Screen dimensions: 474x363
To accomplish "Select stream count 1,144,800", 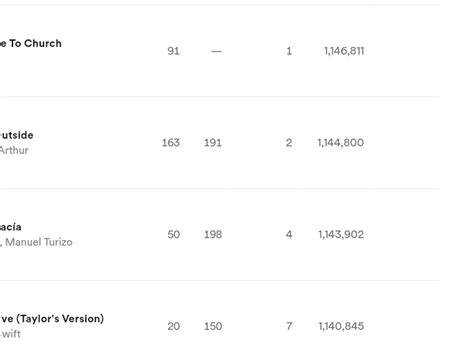I will tap(341, 143).
